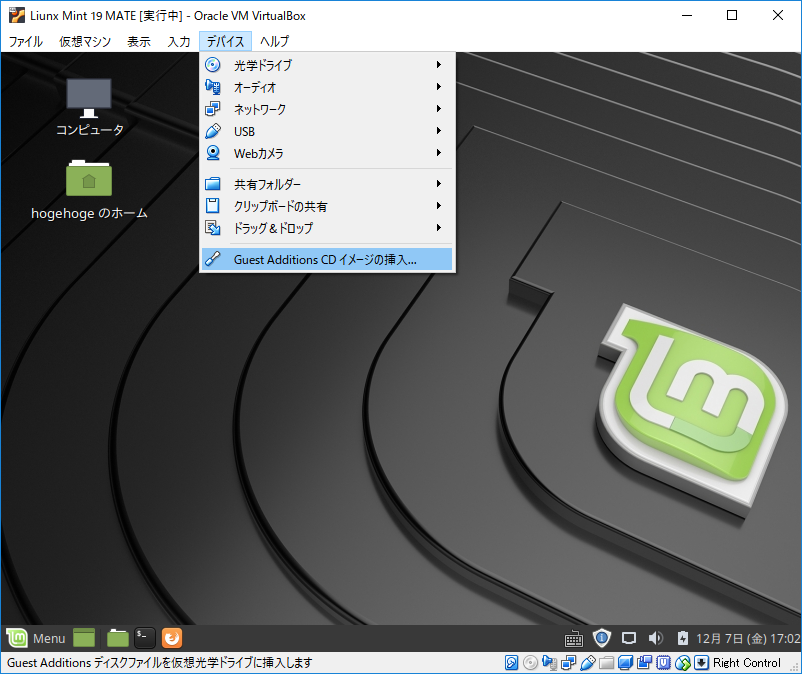The width and height of the screenshot is (802, 674).
Task: Click the show desktop icon in the panel
Action: pyautogui.click(x=84, y=638)
